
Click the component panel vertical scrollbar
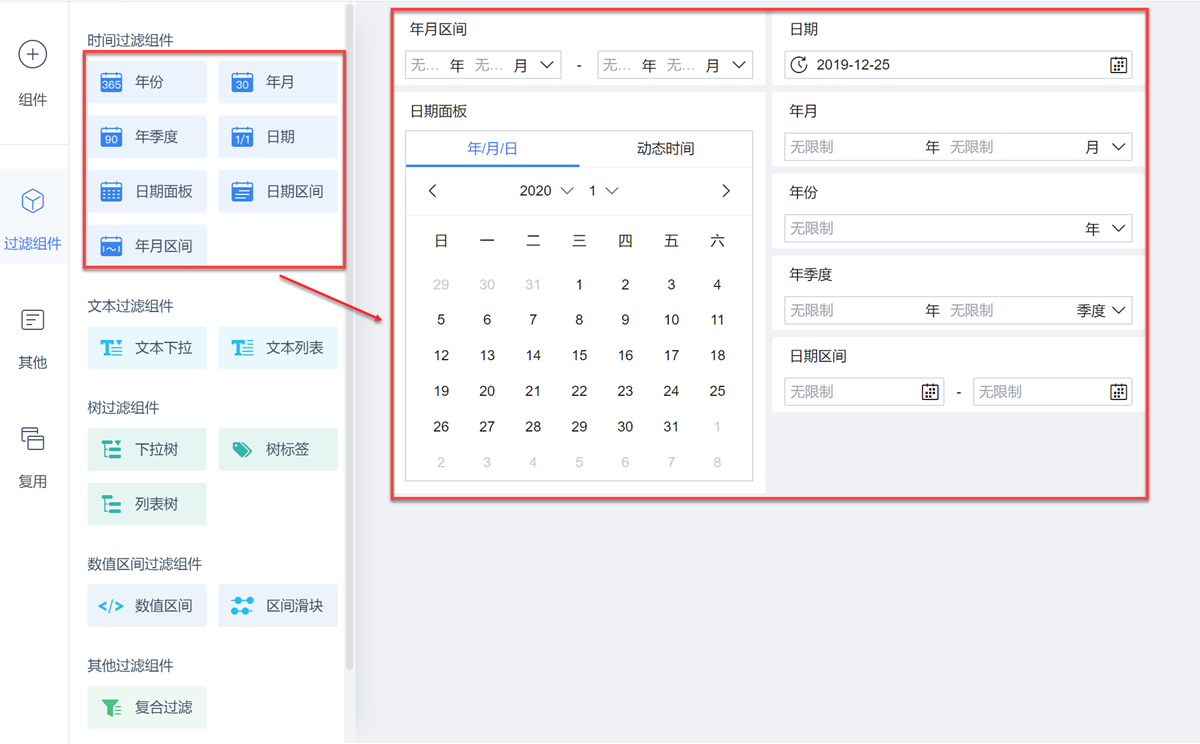pos(349,335)
